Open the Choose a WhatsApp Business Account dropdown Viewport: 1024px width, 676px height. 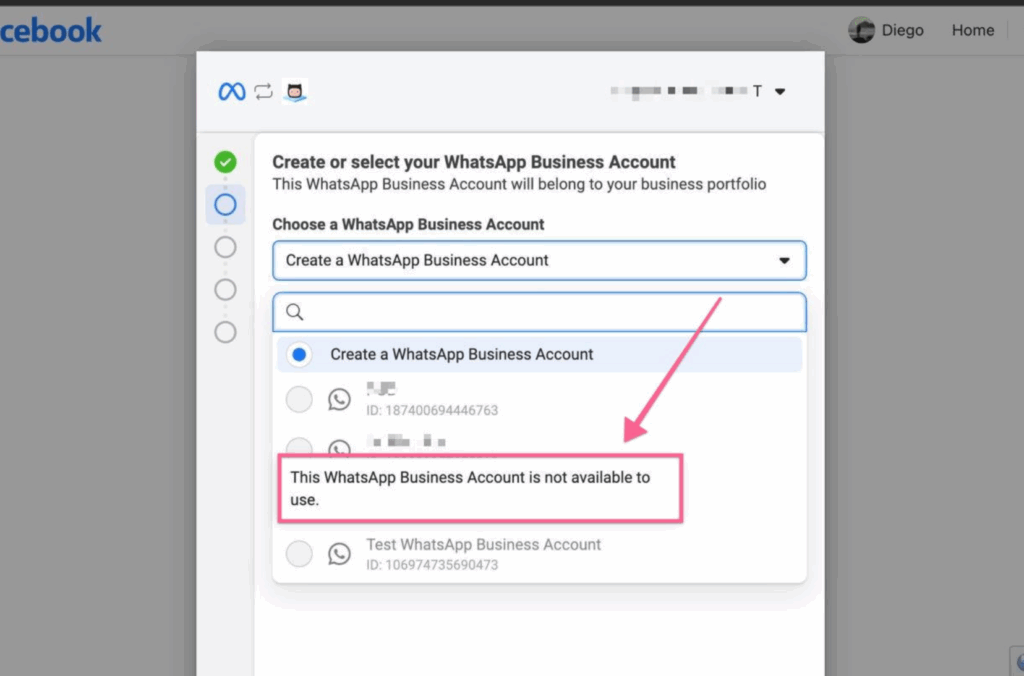tap(538, 260)
